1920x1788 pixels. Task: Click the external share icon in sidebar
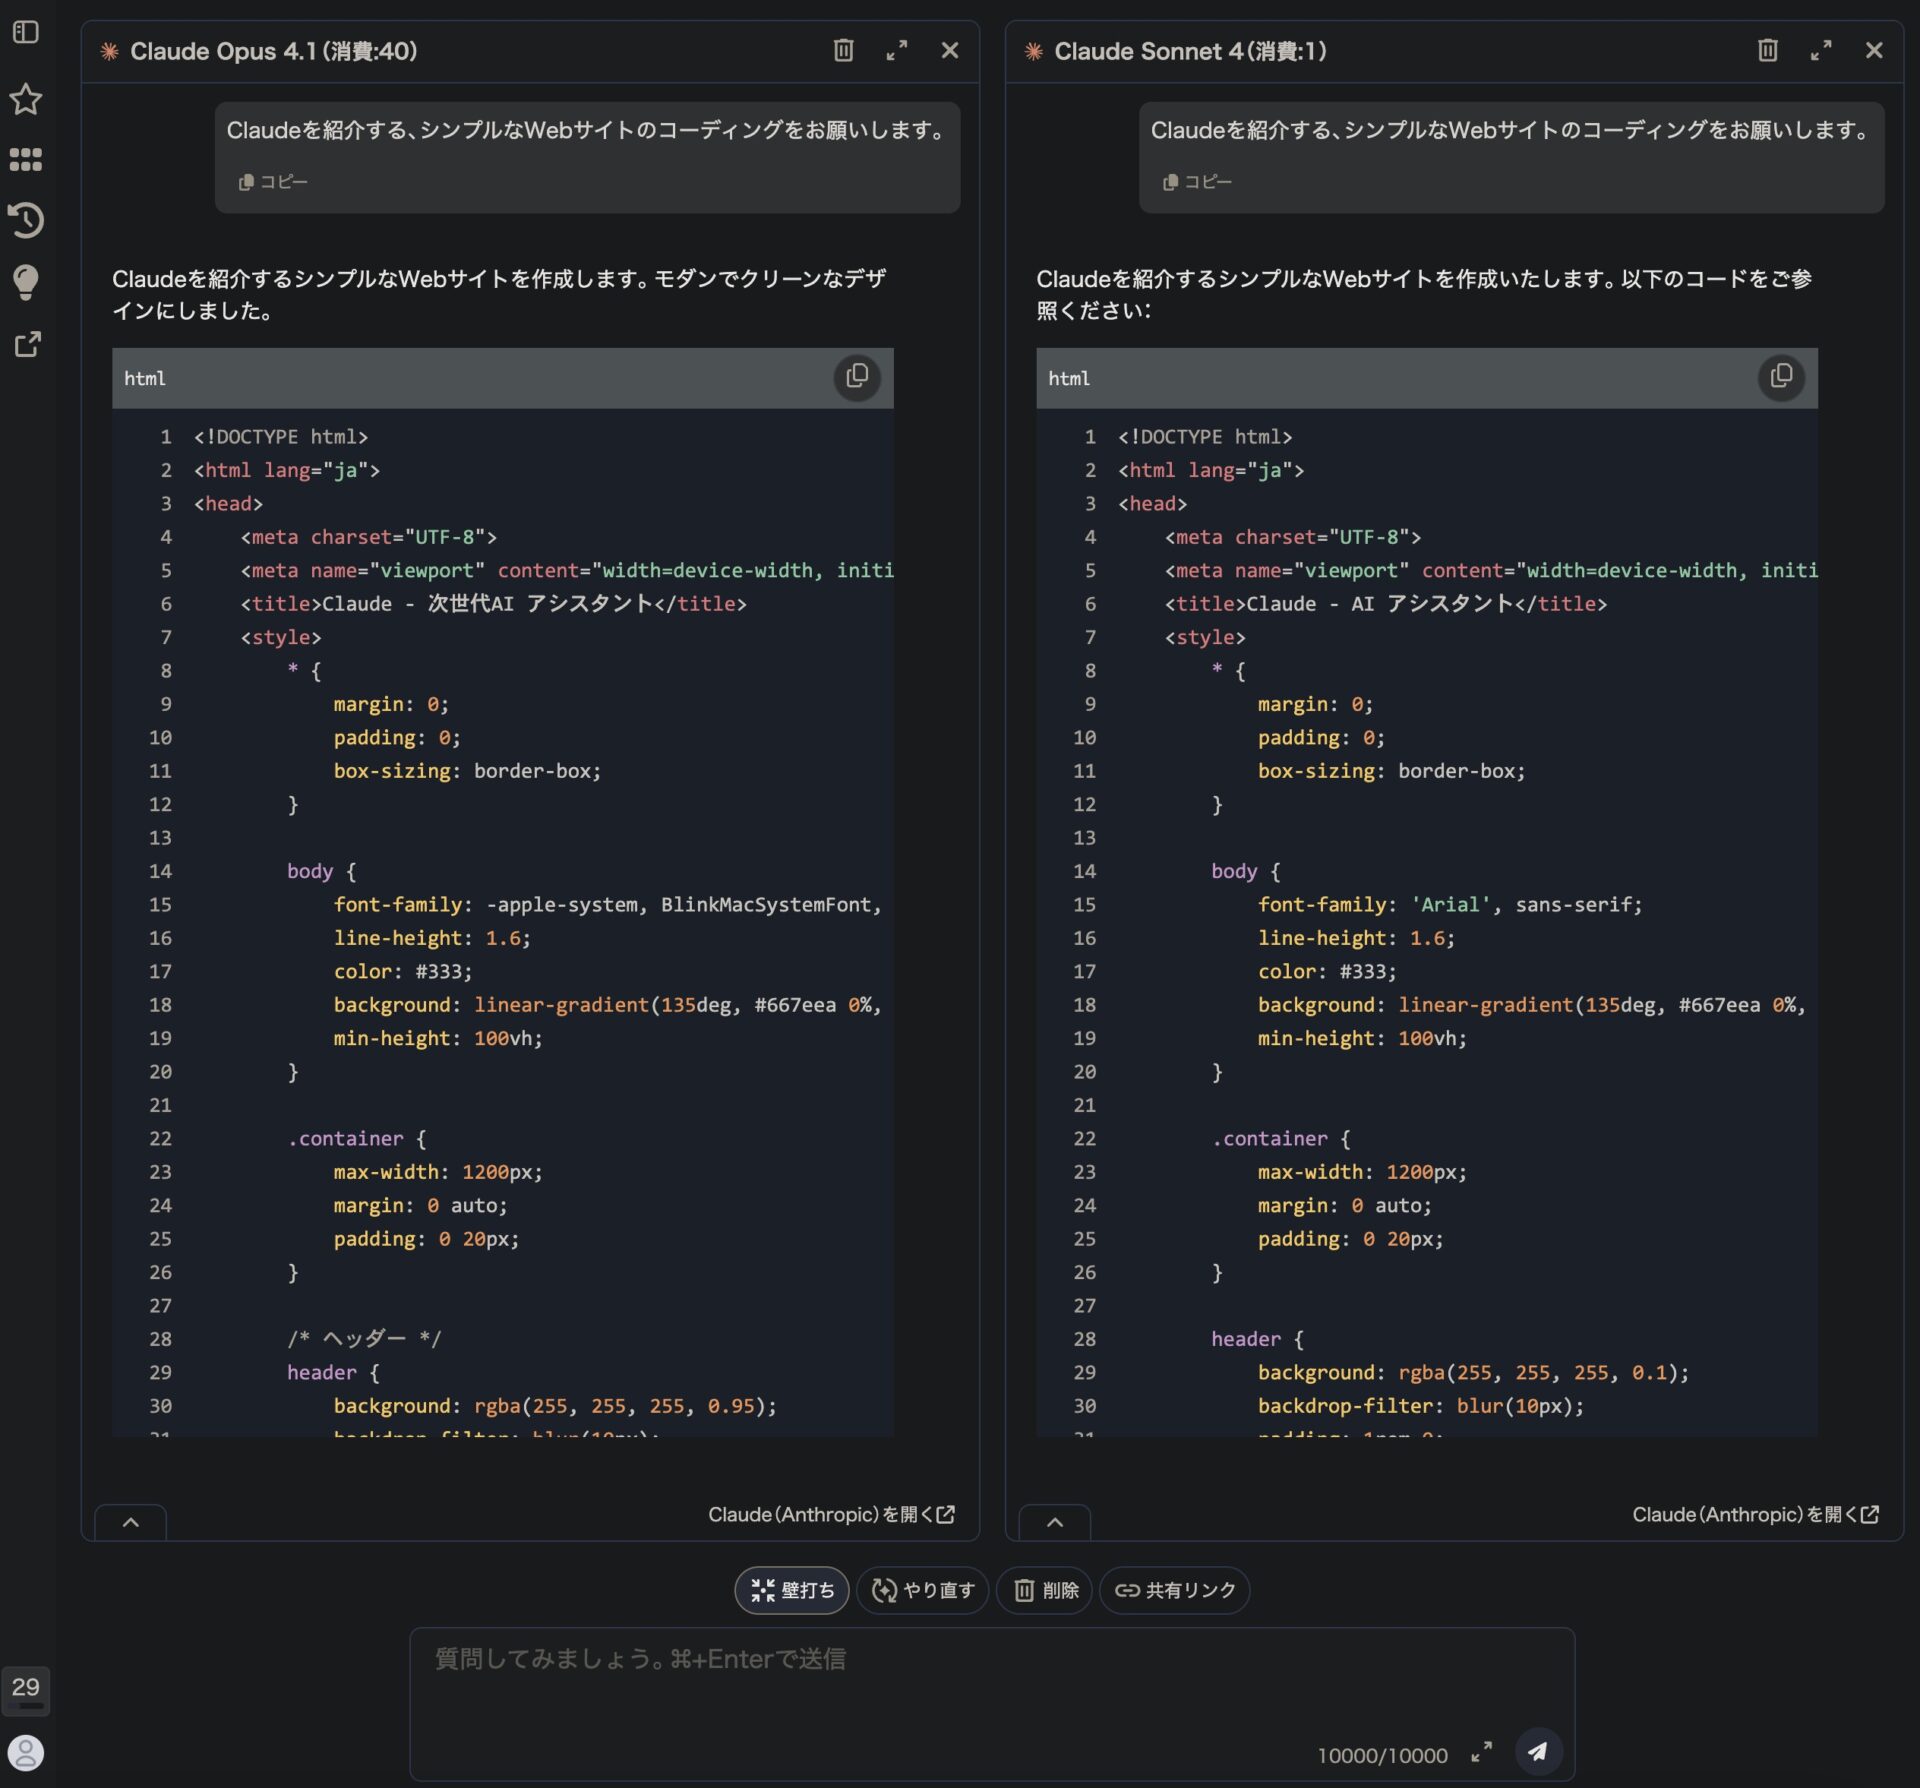27,345
